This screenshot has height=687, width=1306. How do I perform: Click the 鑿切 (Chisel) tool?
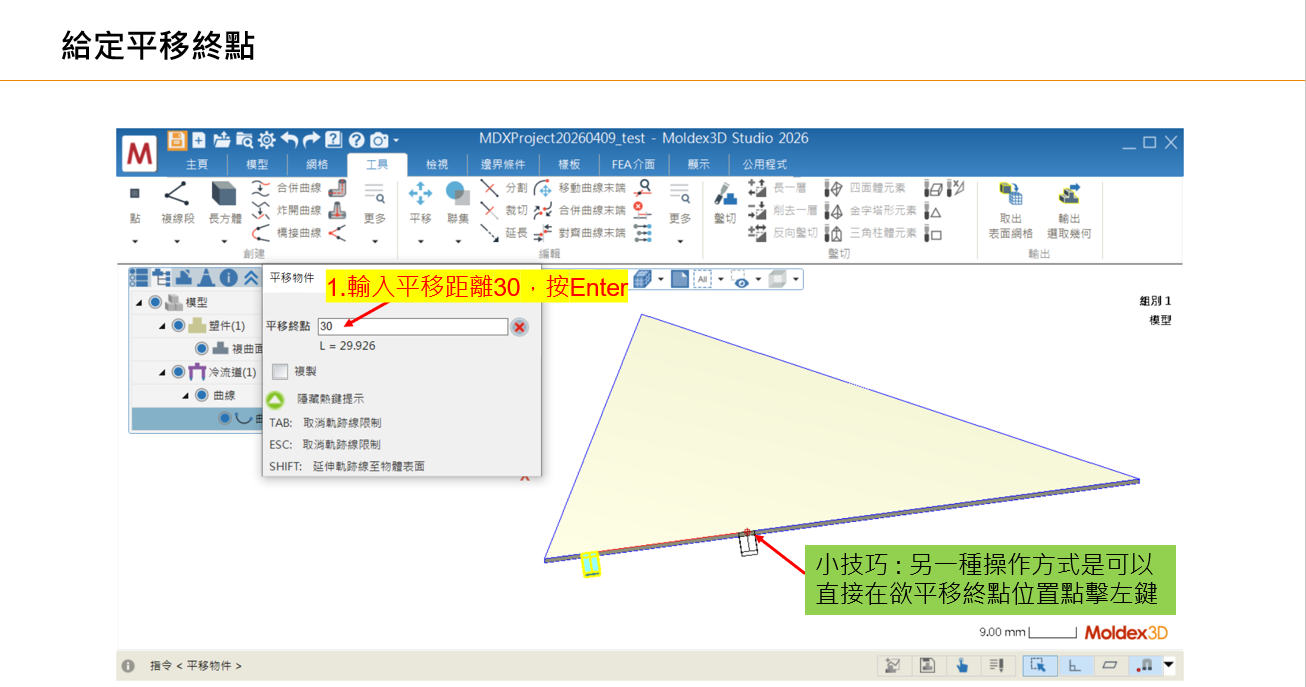click(725, 205)
